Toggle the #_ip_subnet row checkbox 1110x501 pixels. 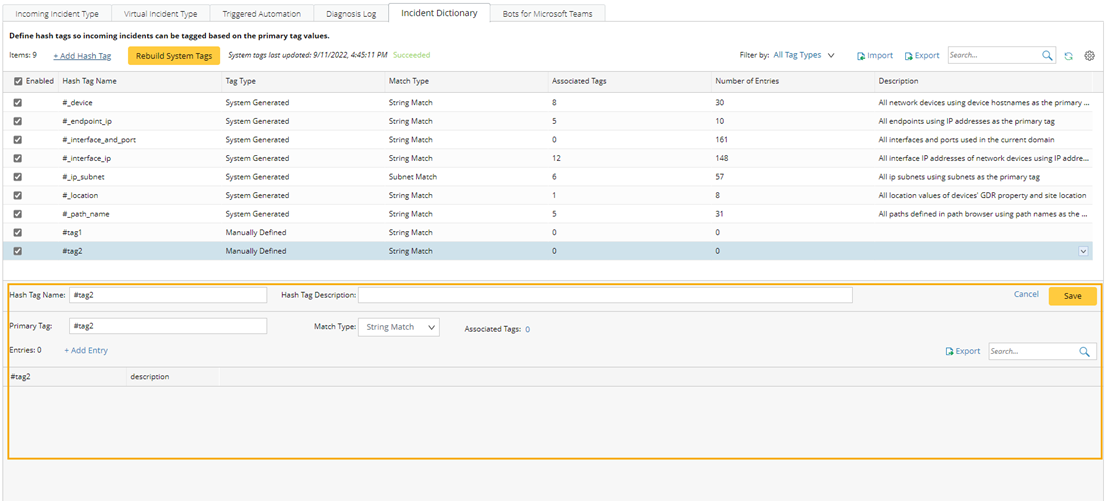click(x=18, y=177)
